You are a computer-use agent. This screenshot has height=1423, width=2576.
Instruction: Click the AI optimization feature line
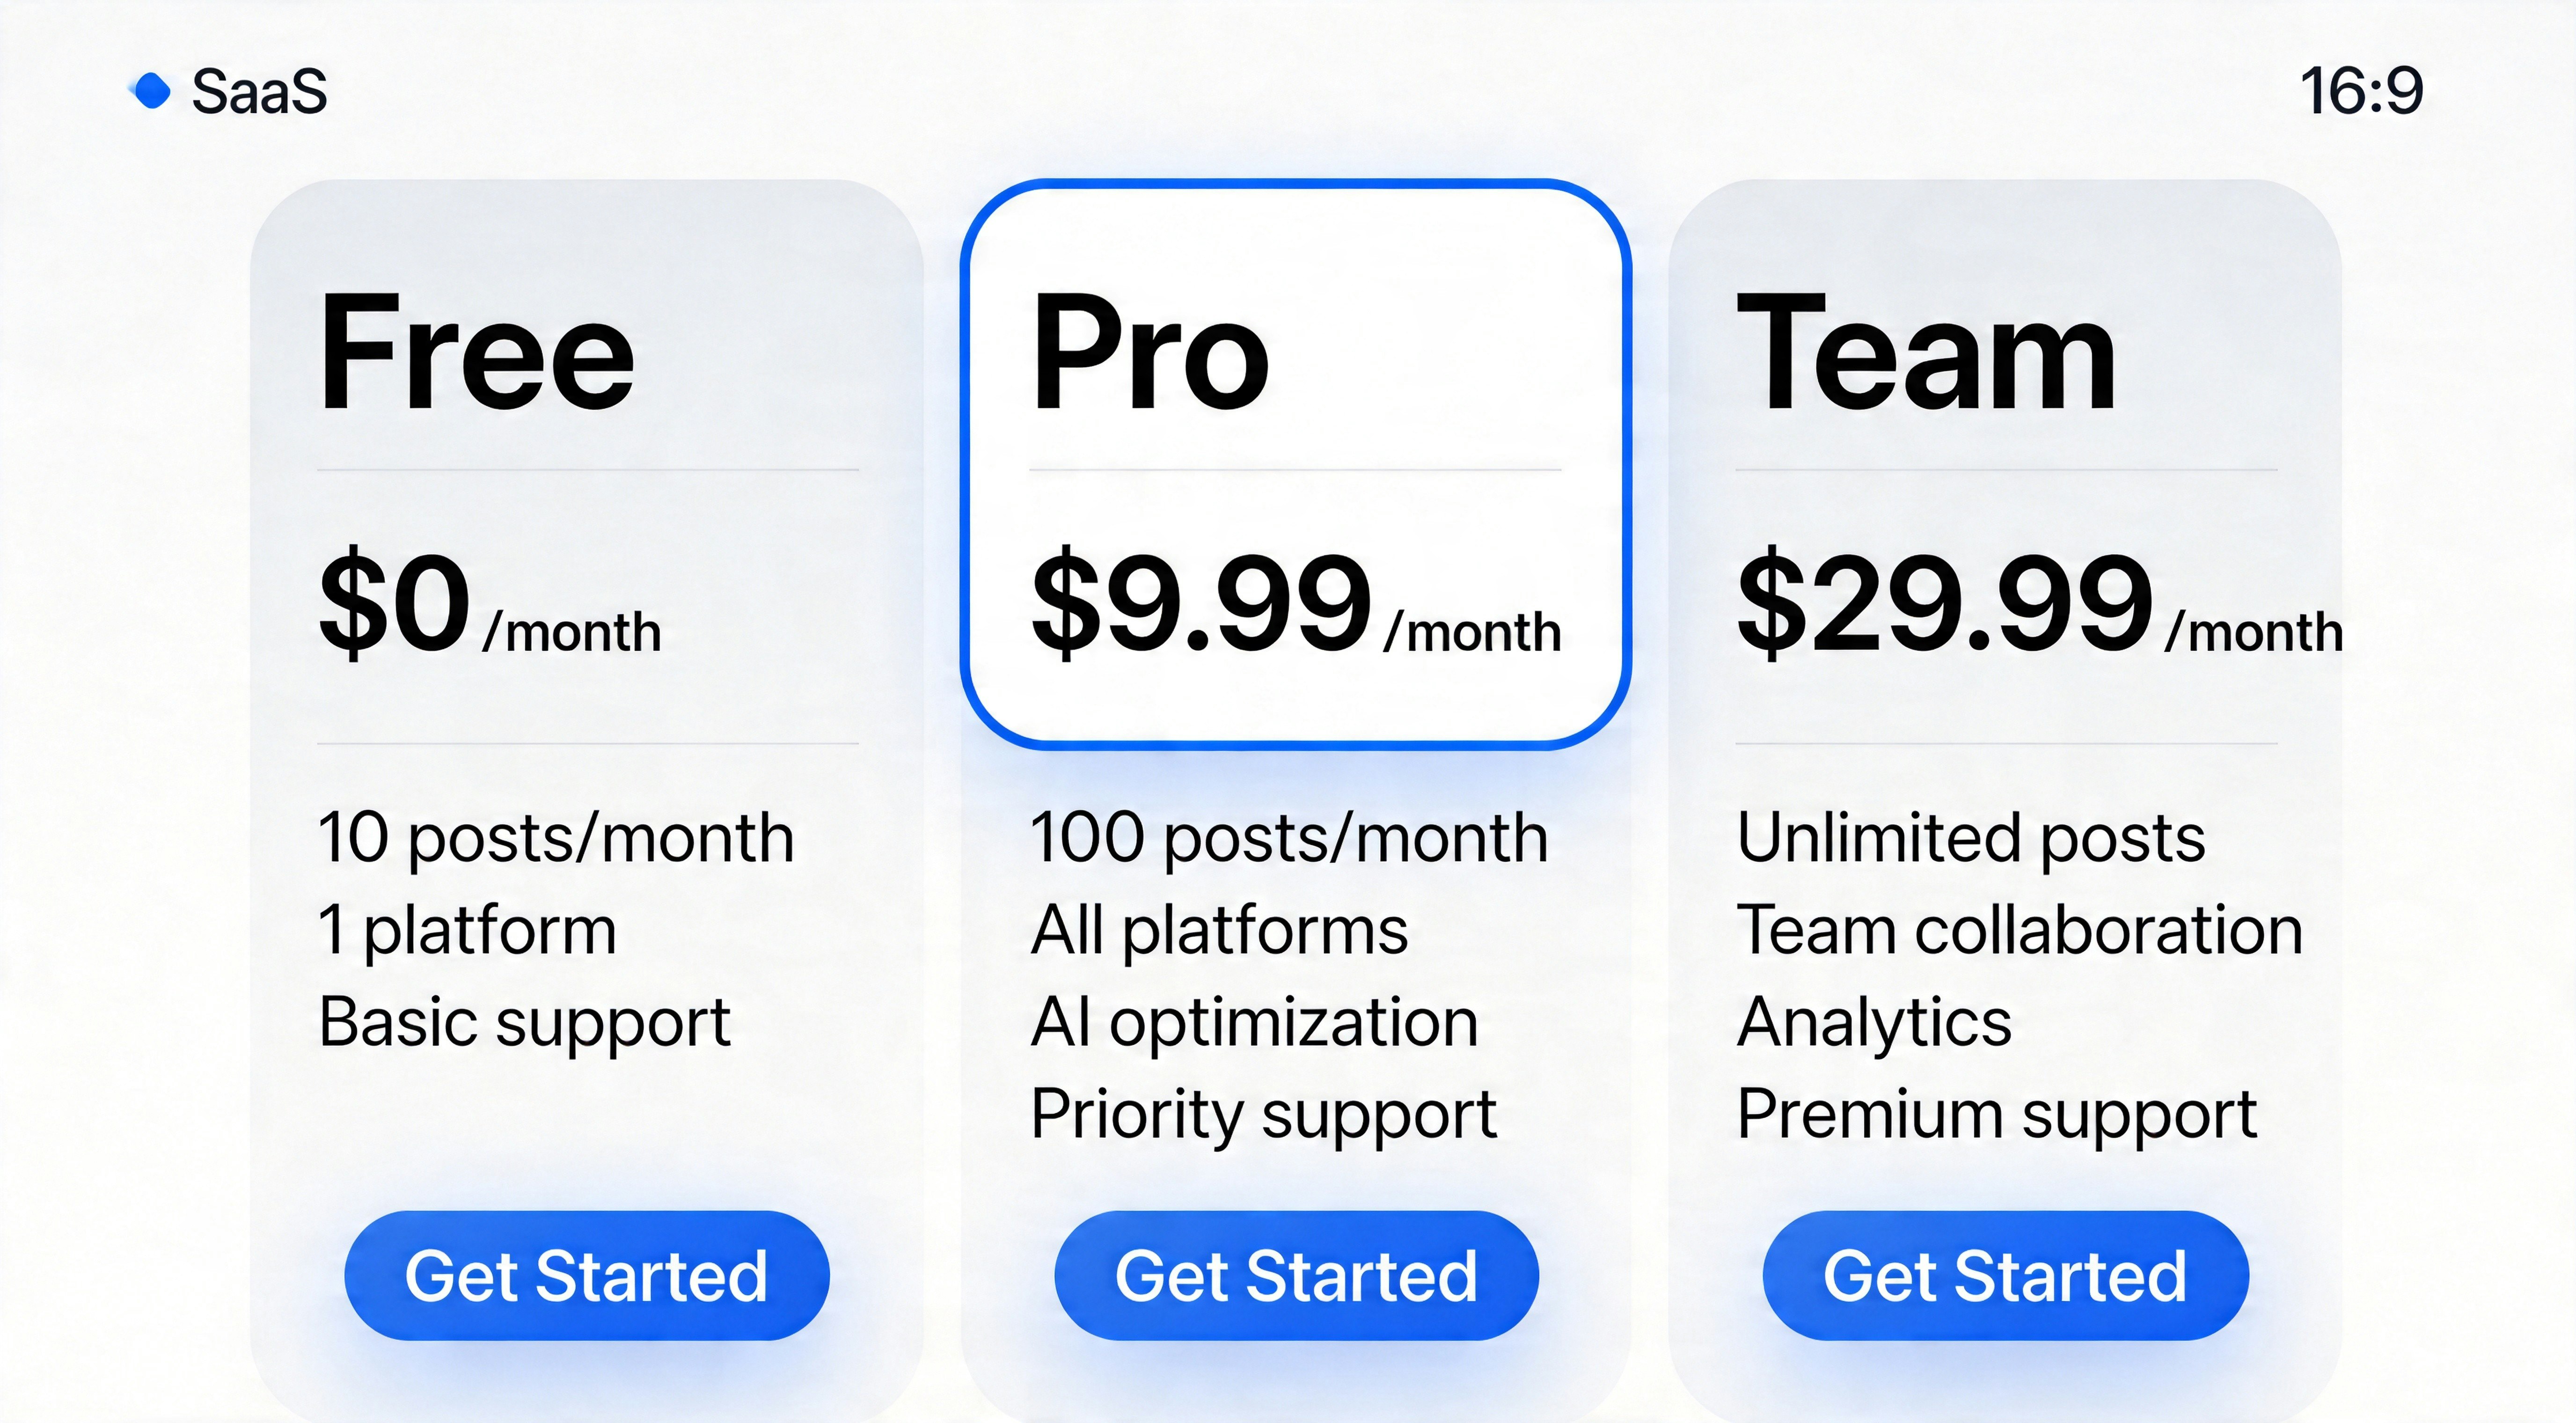point(1254,1022)
